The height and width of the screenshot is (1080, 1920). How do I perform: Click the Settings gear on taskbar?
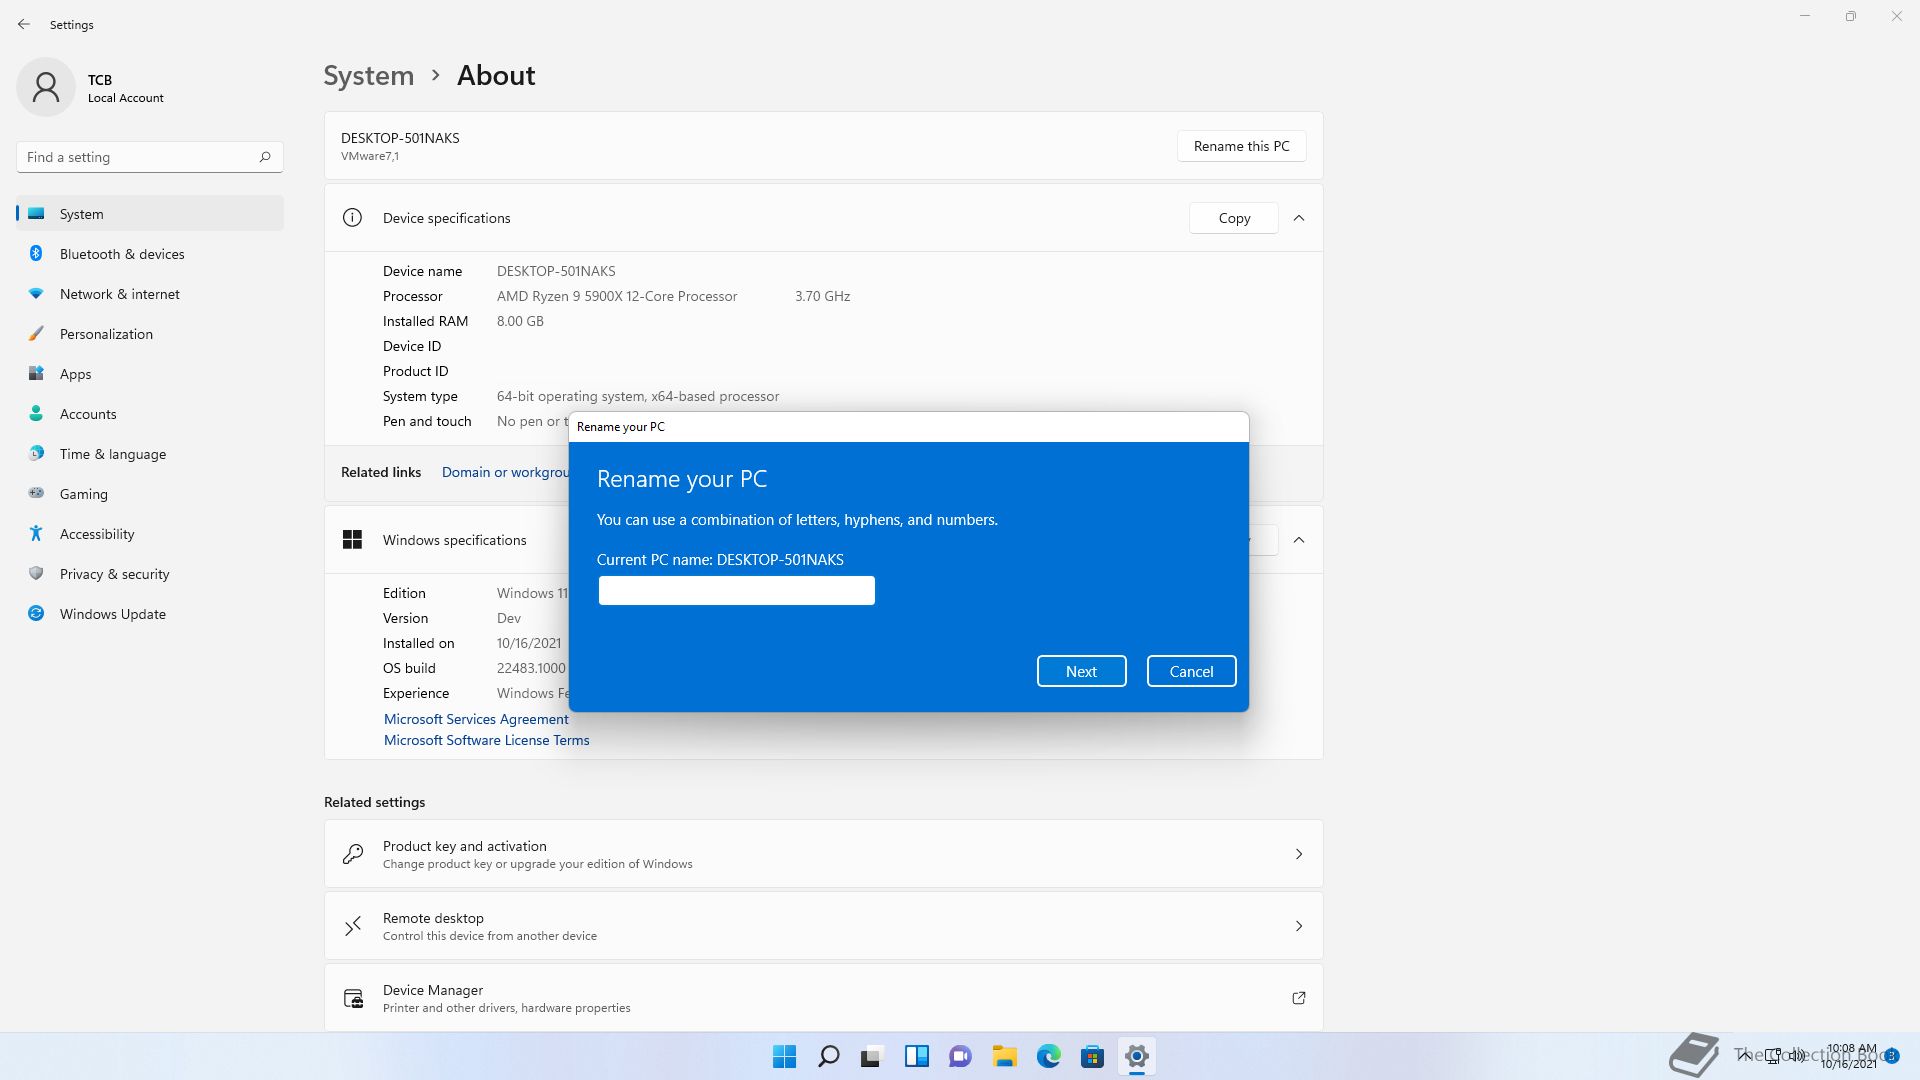(x=1137, y=1056)
